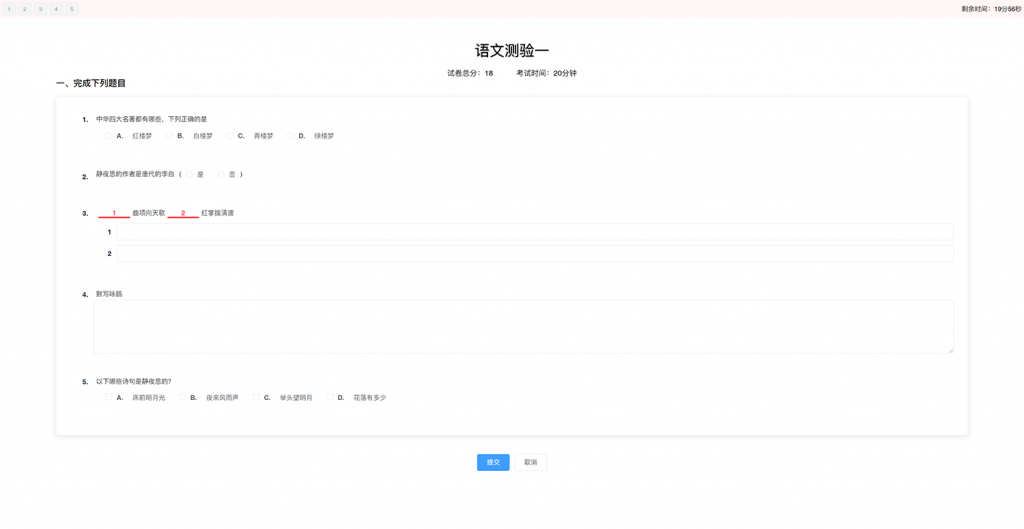Click section heading 一、完成下列题目
The width and height of the screenshot is (1024, 529).
click(x=91, y=84)
